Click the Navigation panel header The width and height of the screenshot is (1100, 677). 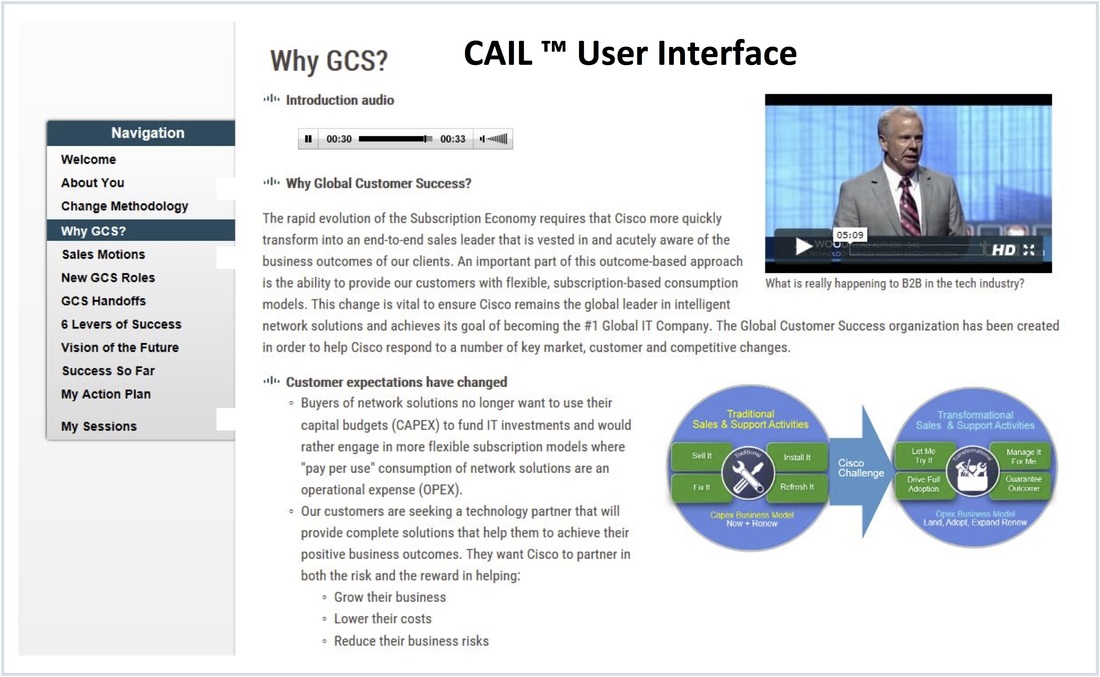click(141, 133)
